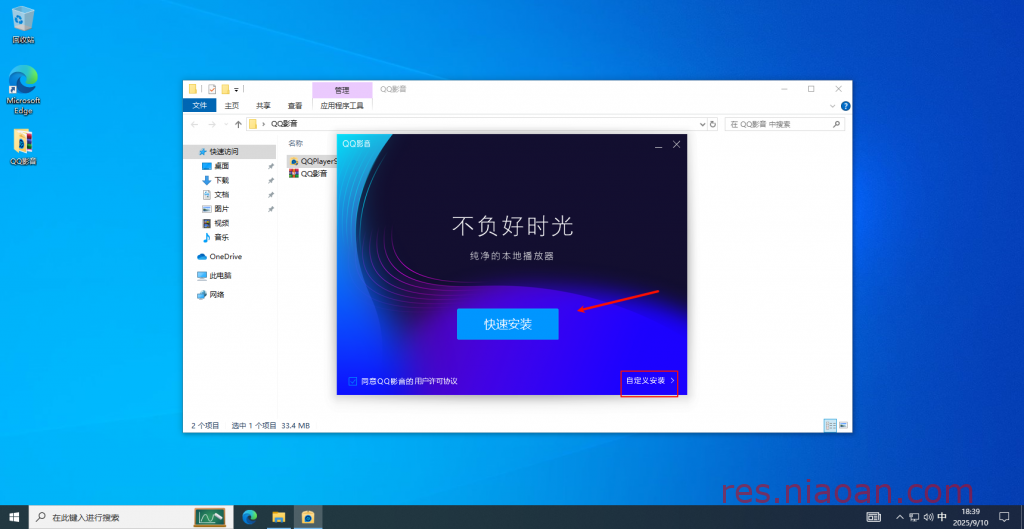Close the QQ影音 installer window

[677, 144]
